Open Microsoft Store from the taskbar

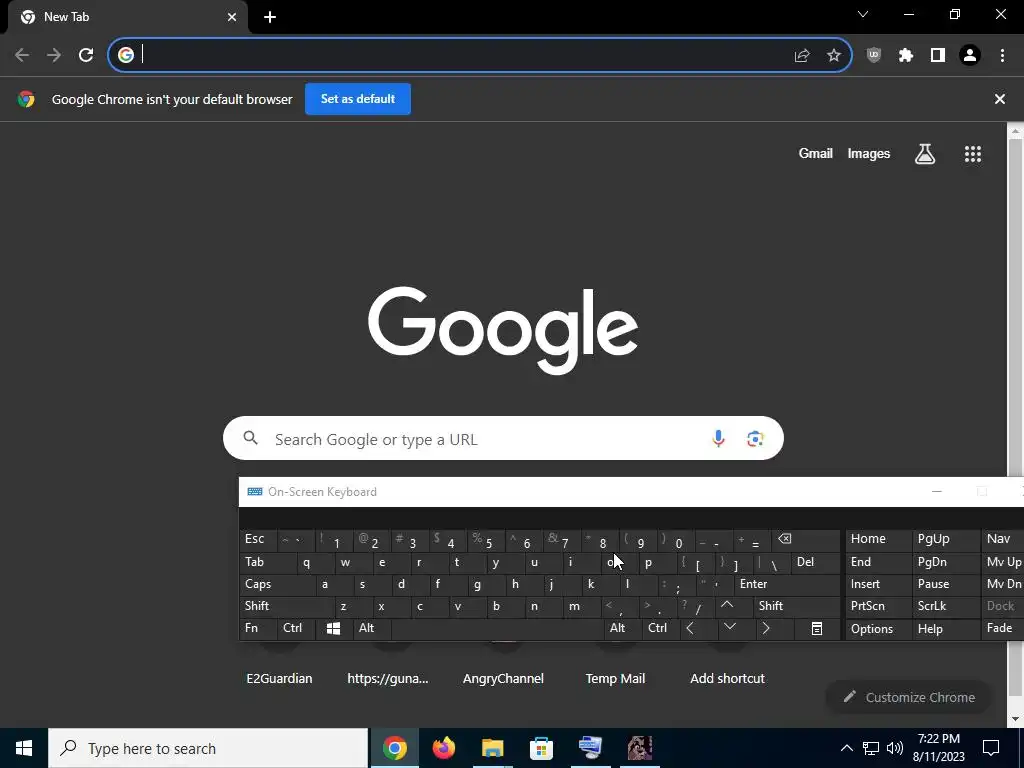pyautogui.click(x=541, y=748)
